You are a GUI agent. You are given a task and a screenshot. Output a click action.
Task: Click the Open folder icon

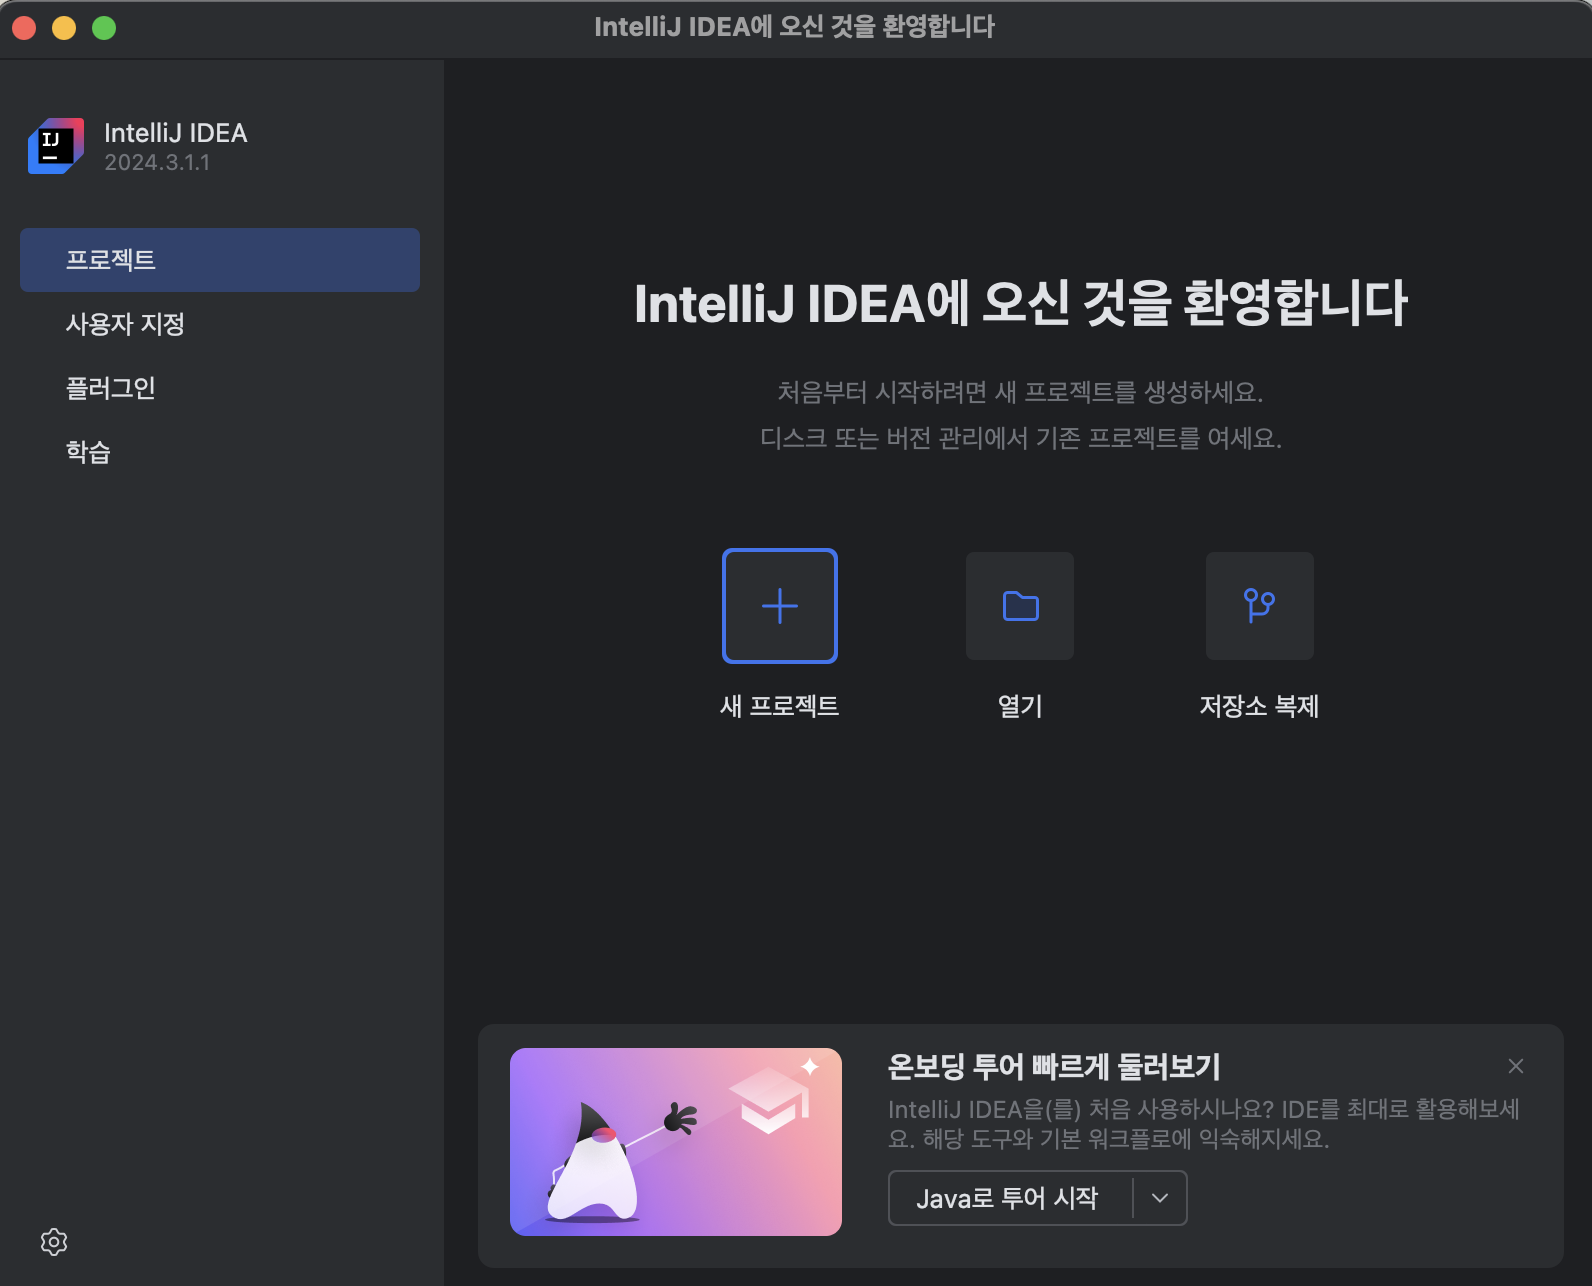click(x=1020, y=606)
